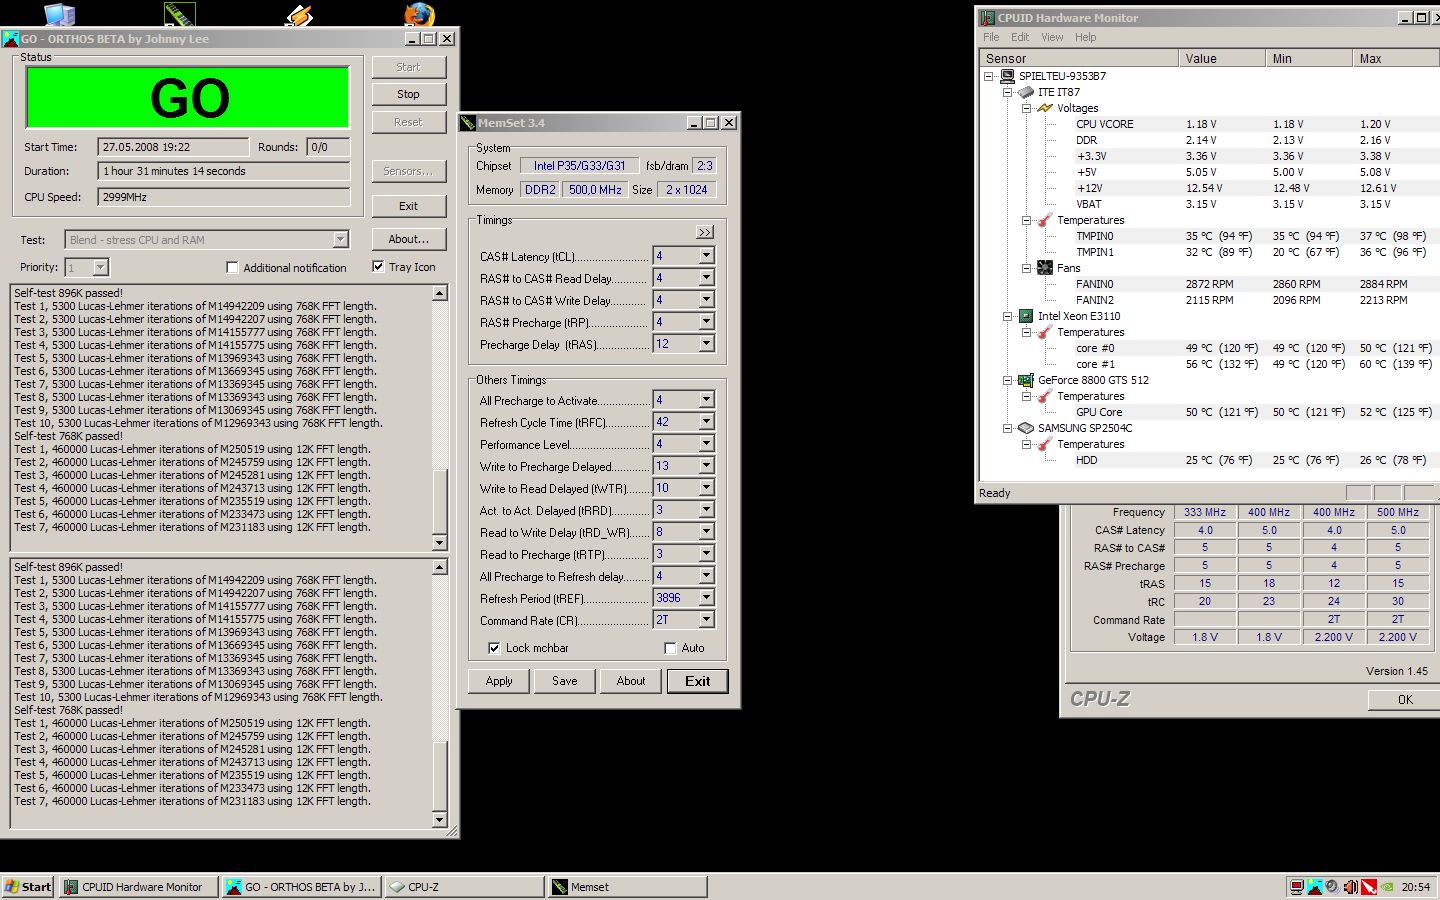Image resolution: width=1440 pixels, height=900 pixels.
Task: Open the memory stick desktop shortcut
Action: click(180, 14)
